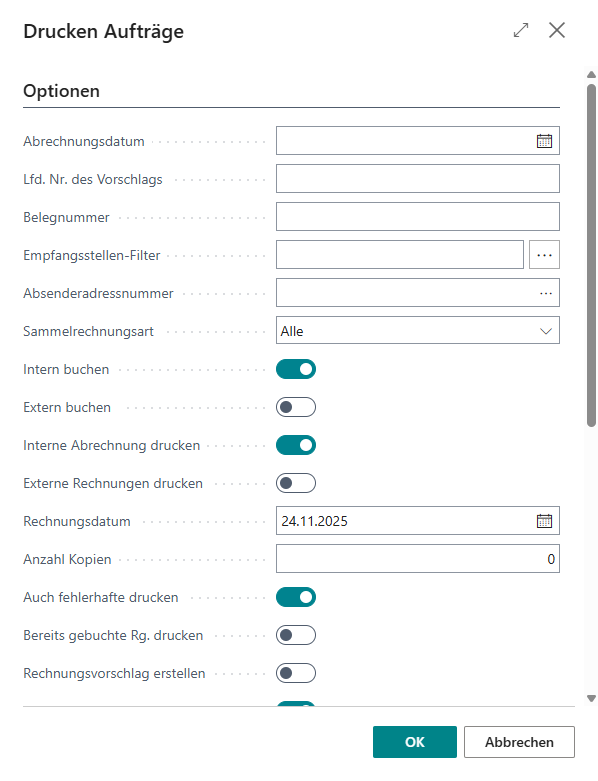This screenshot has height=781, width=598.
Task: Confirm with the OK button
Action: pyautogui.click(x=415, y=742)
